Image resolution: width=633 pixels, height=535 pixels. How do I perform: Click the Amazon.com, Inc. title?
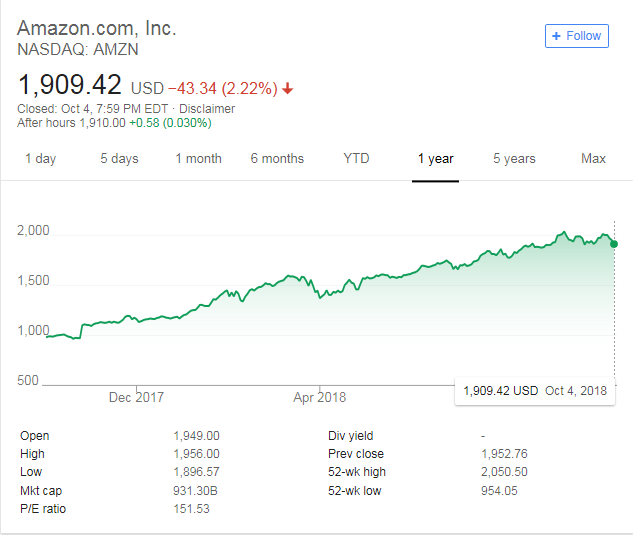click(97, 28)
